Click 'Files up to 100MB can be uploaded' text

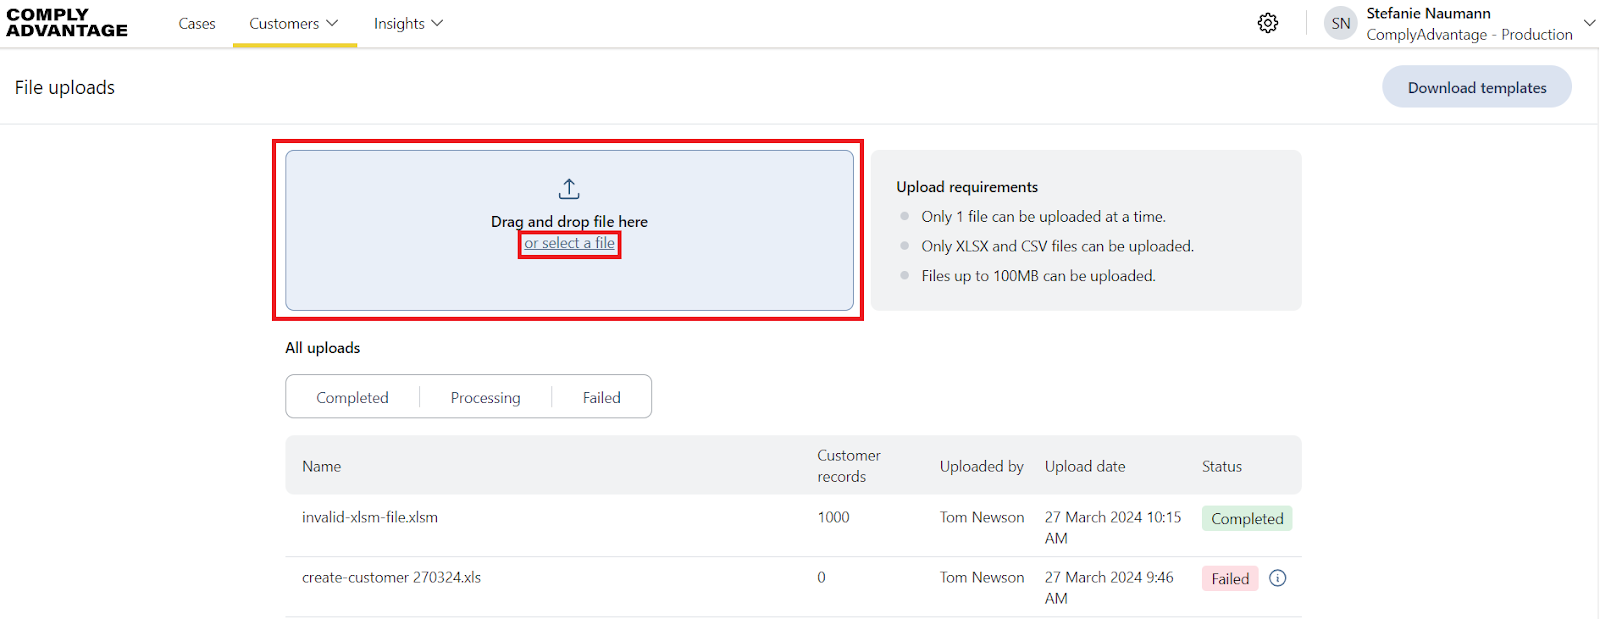(1038, 276)
